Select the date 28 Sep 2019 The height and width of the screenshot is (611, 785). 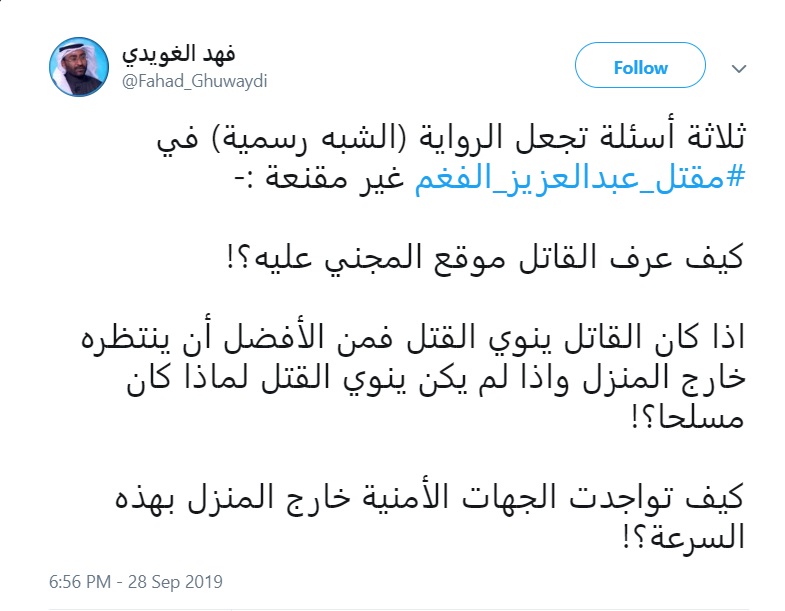click(x=175, y=582)
